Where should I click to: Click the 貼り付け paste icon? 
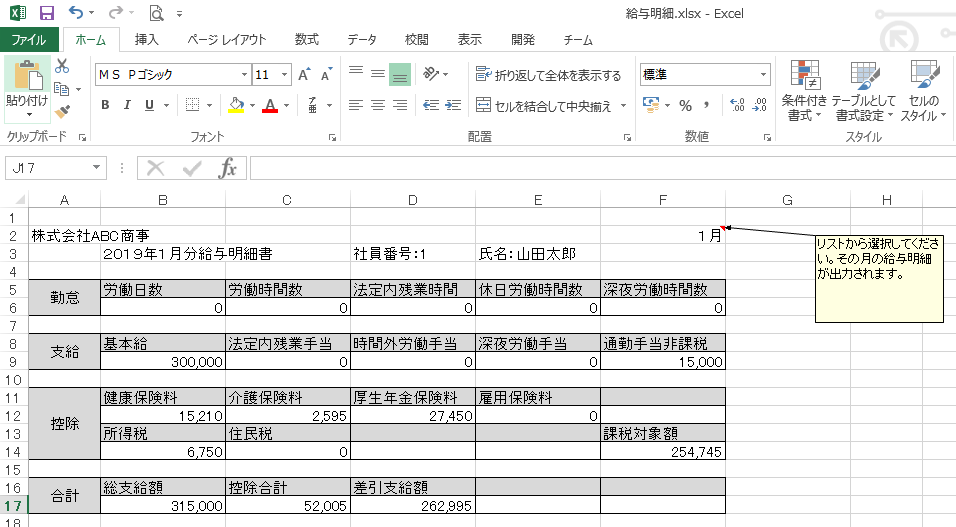coord(27,76)
